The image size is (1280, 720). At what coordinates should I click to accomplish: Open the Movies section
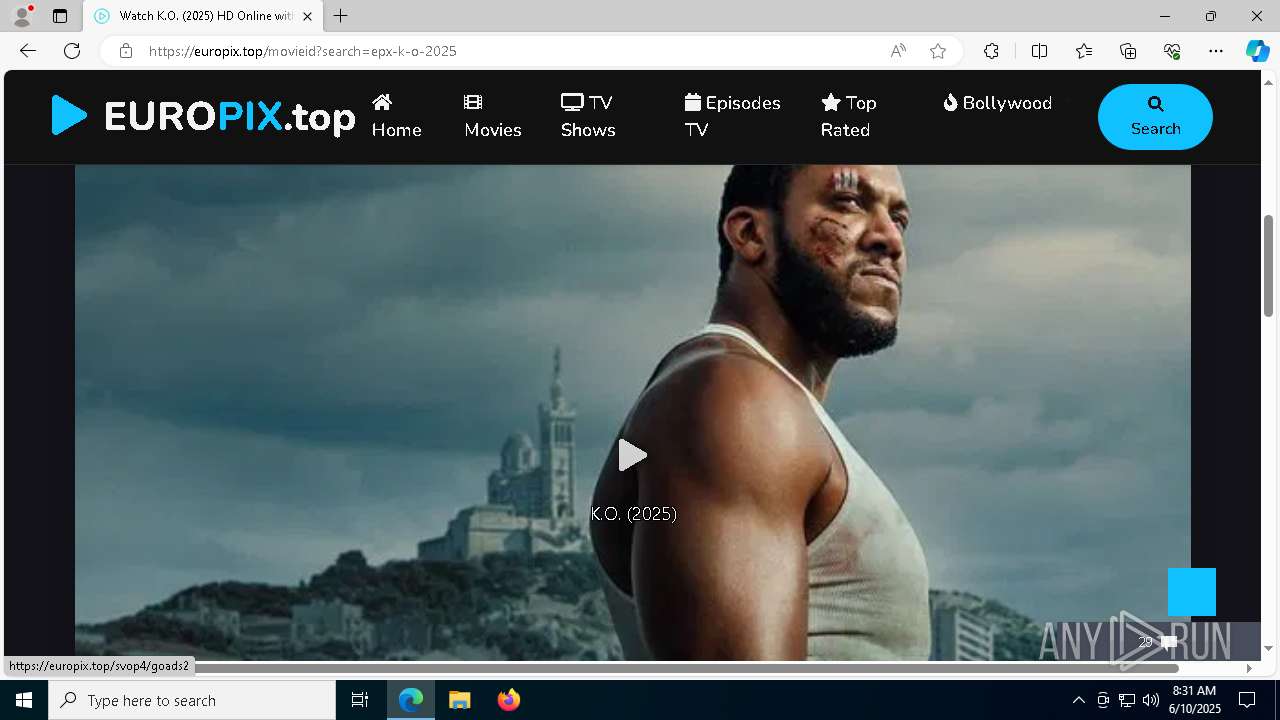coord(493,116)
